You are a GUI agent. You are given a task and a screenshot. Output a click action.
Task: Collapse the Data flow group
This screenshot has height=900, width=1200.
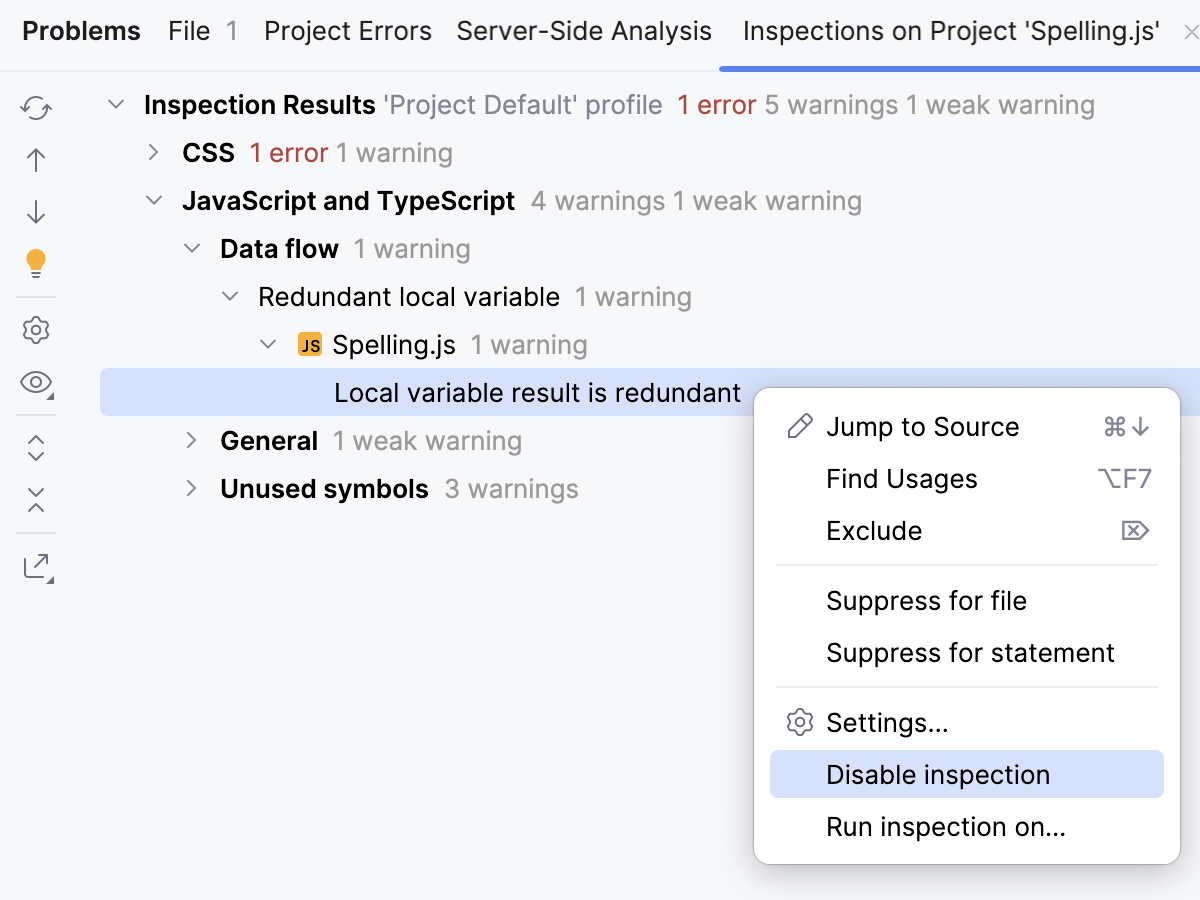[x=191, y=248]
